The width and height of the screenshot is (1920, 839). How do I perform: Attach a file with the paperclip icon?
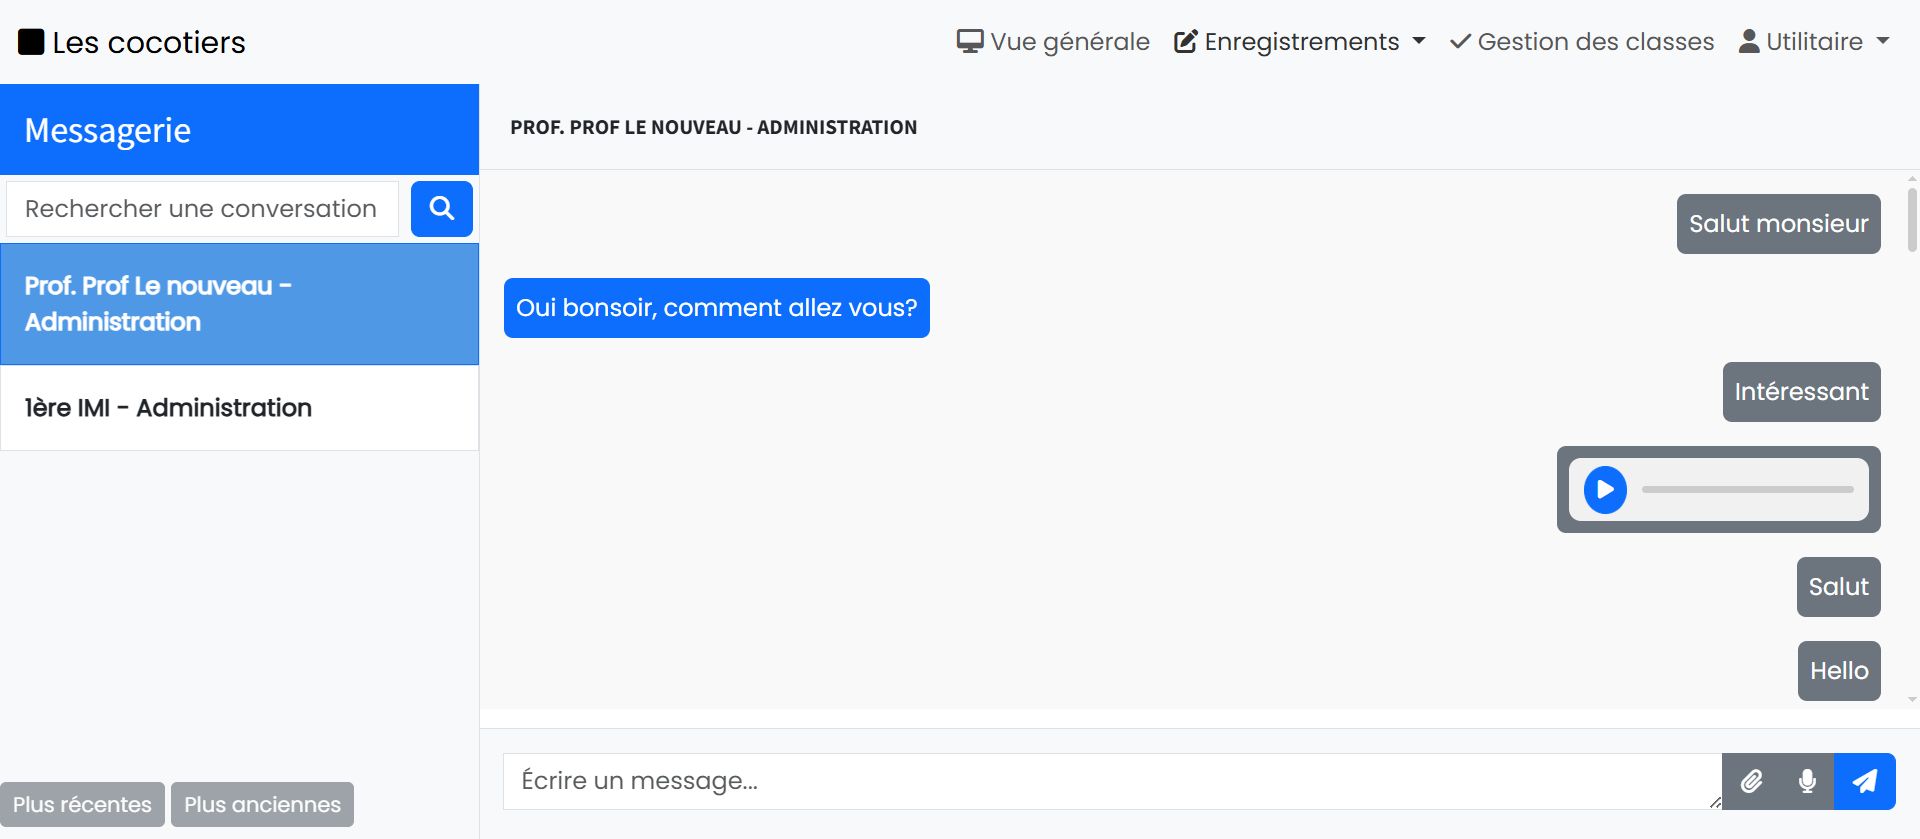click(1751, 781)
